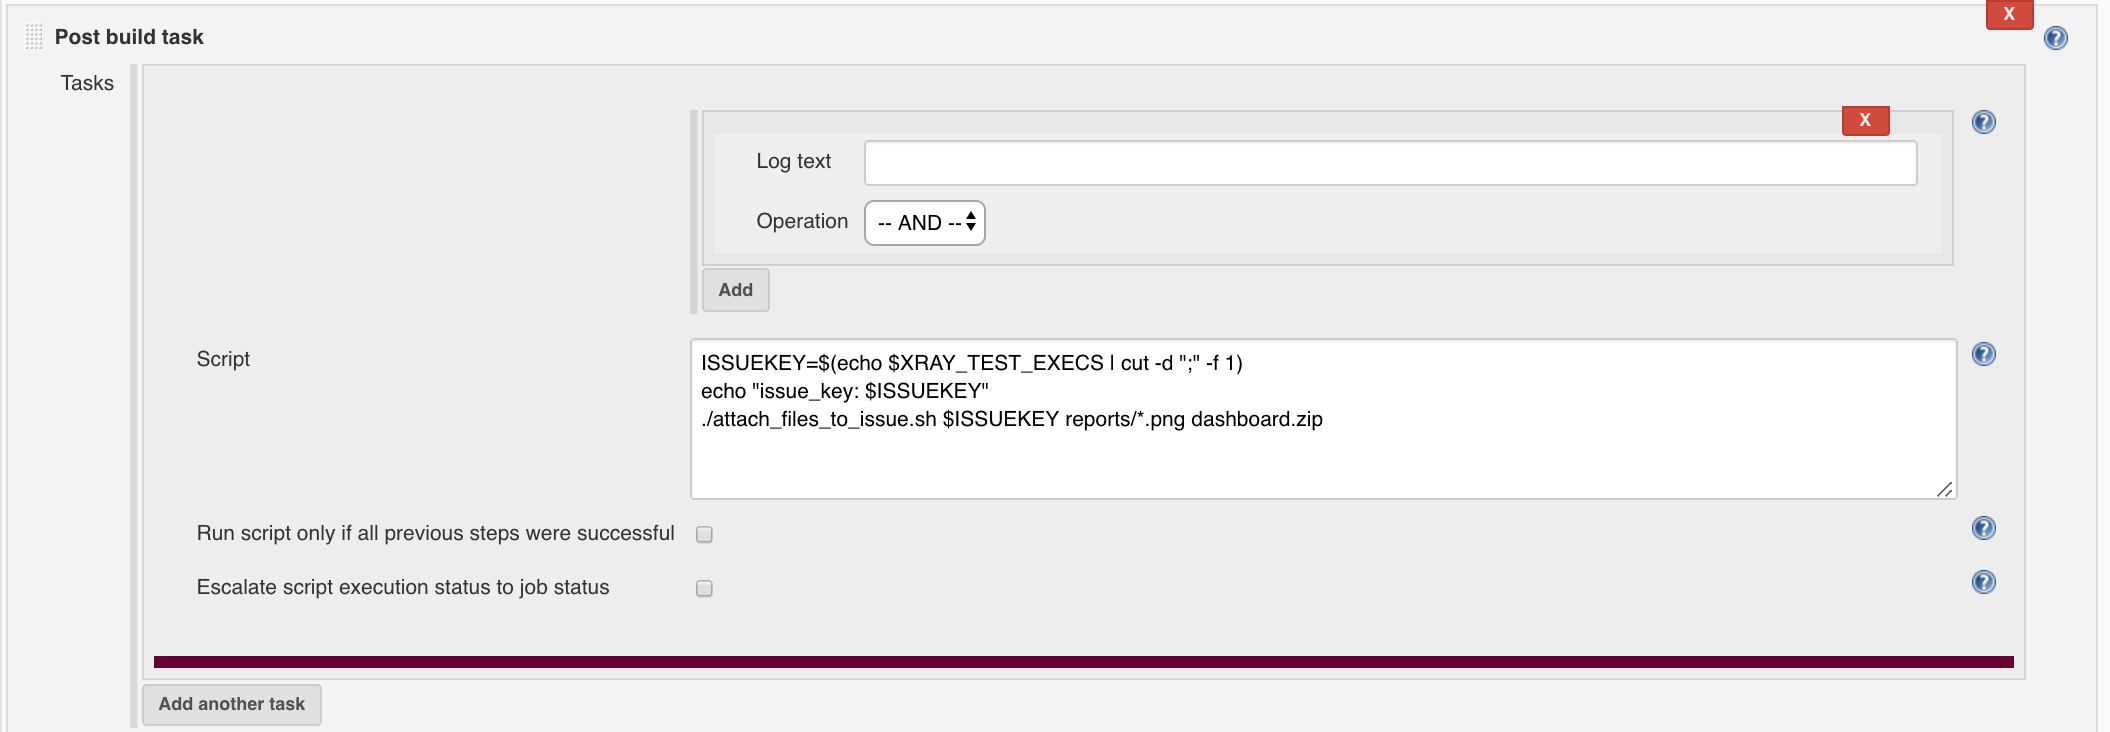This screenshot has width=2110, height=732.
Task: Click the Operation dropdown arrows
Action: pos(970,222)
